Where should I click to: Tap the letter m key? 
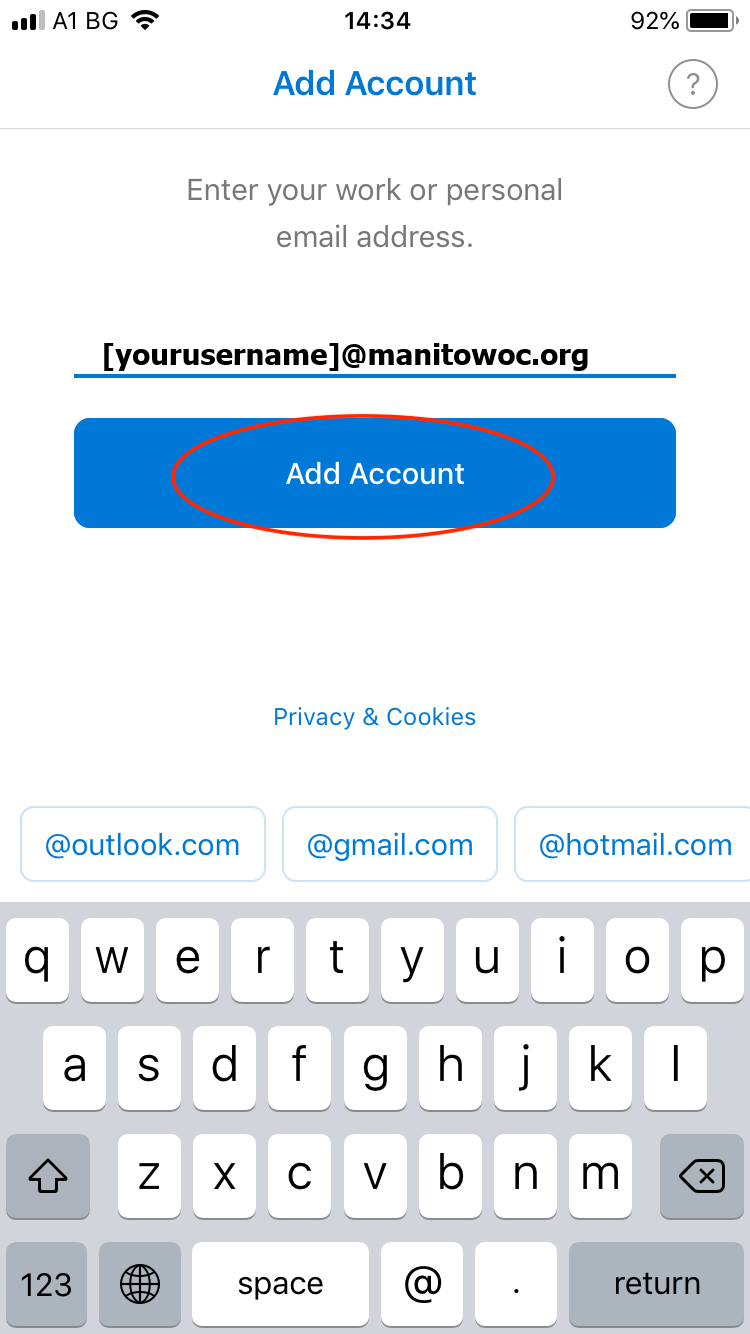click(600, 1175)
